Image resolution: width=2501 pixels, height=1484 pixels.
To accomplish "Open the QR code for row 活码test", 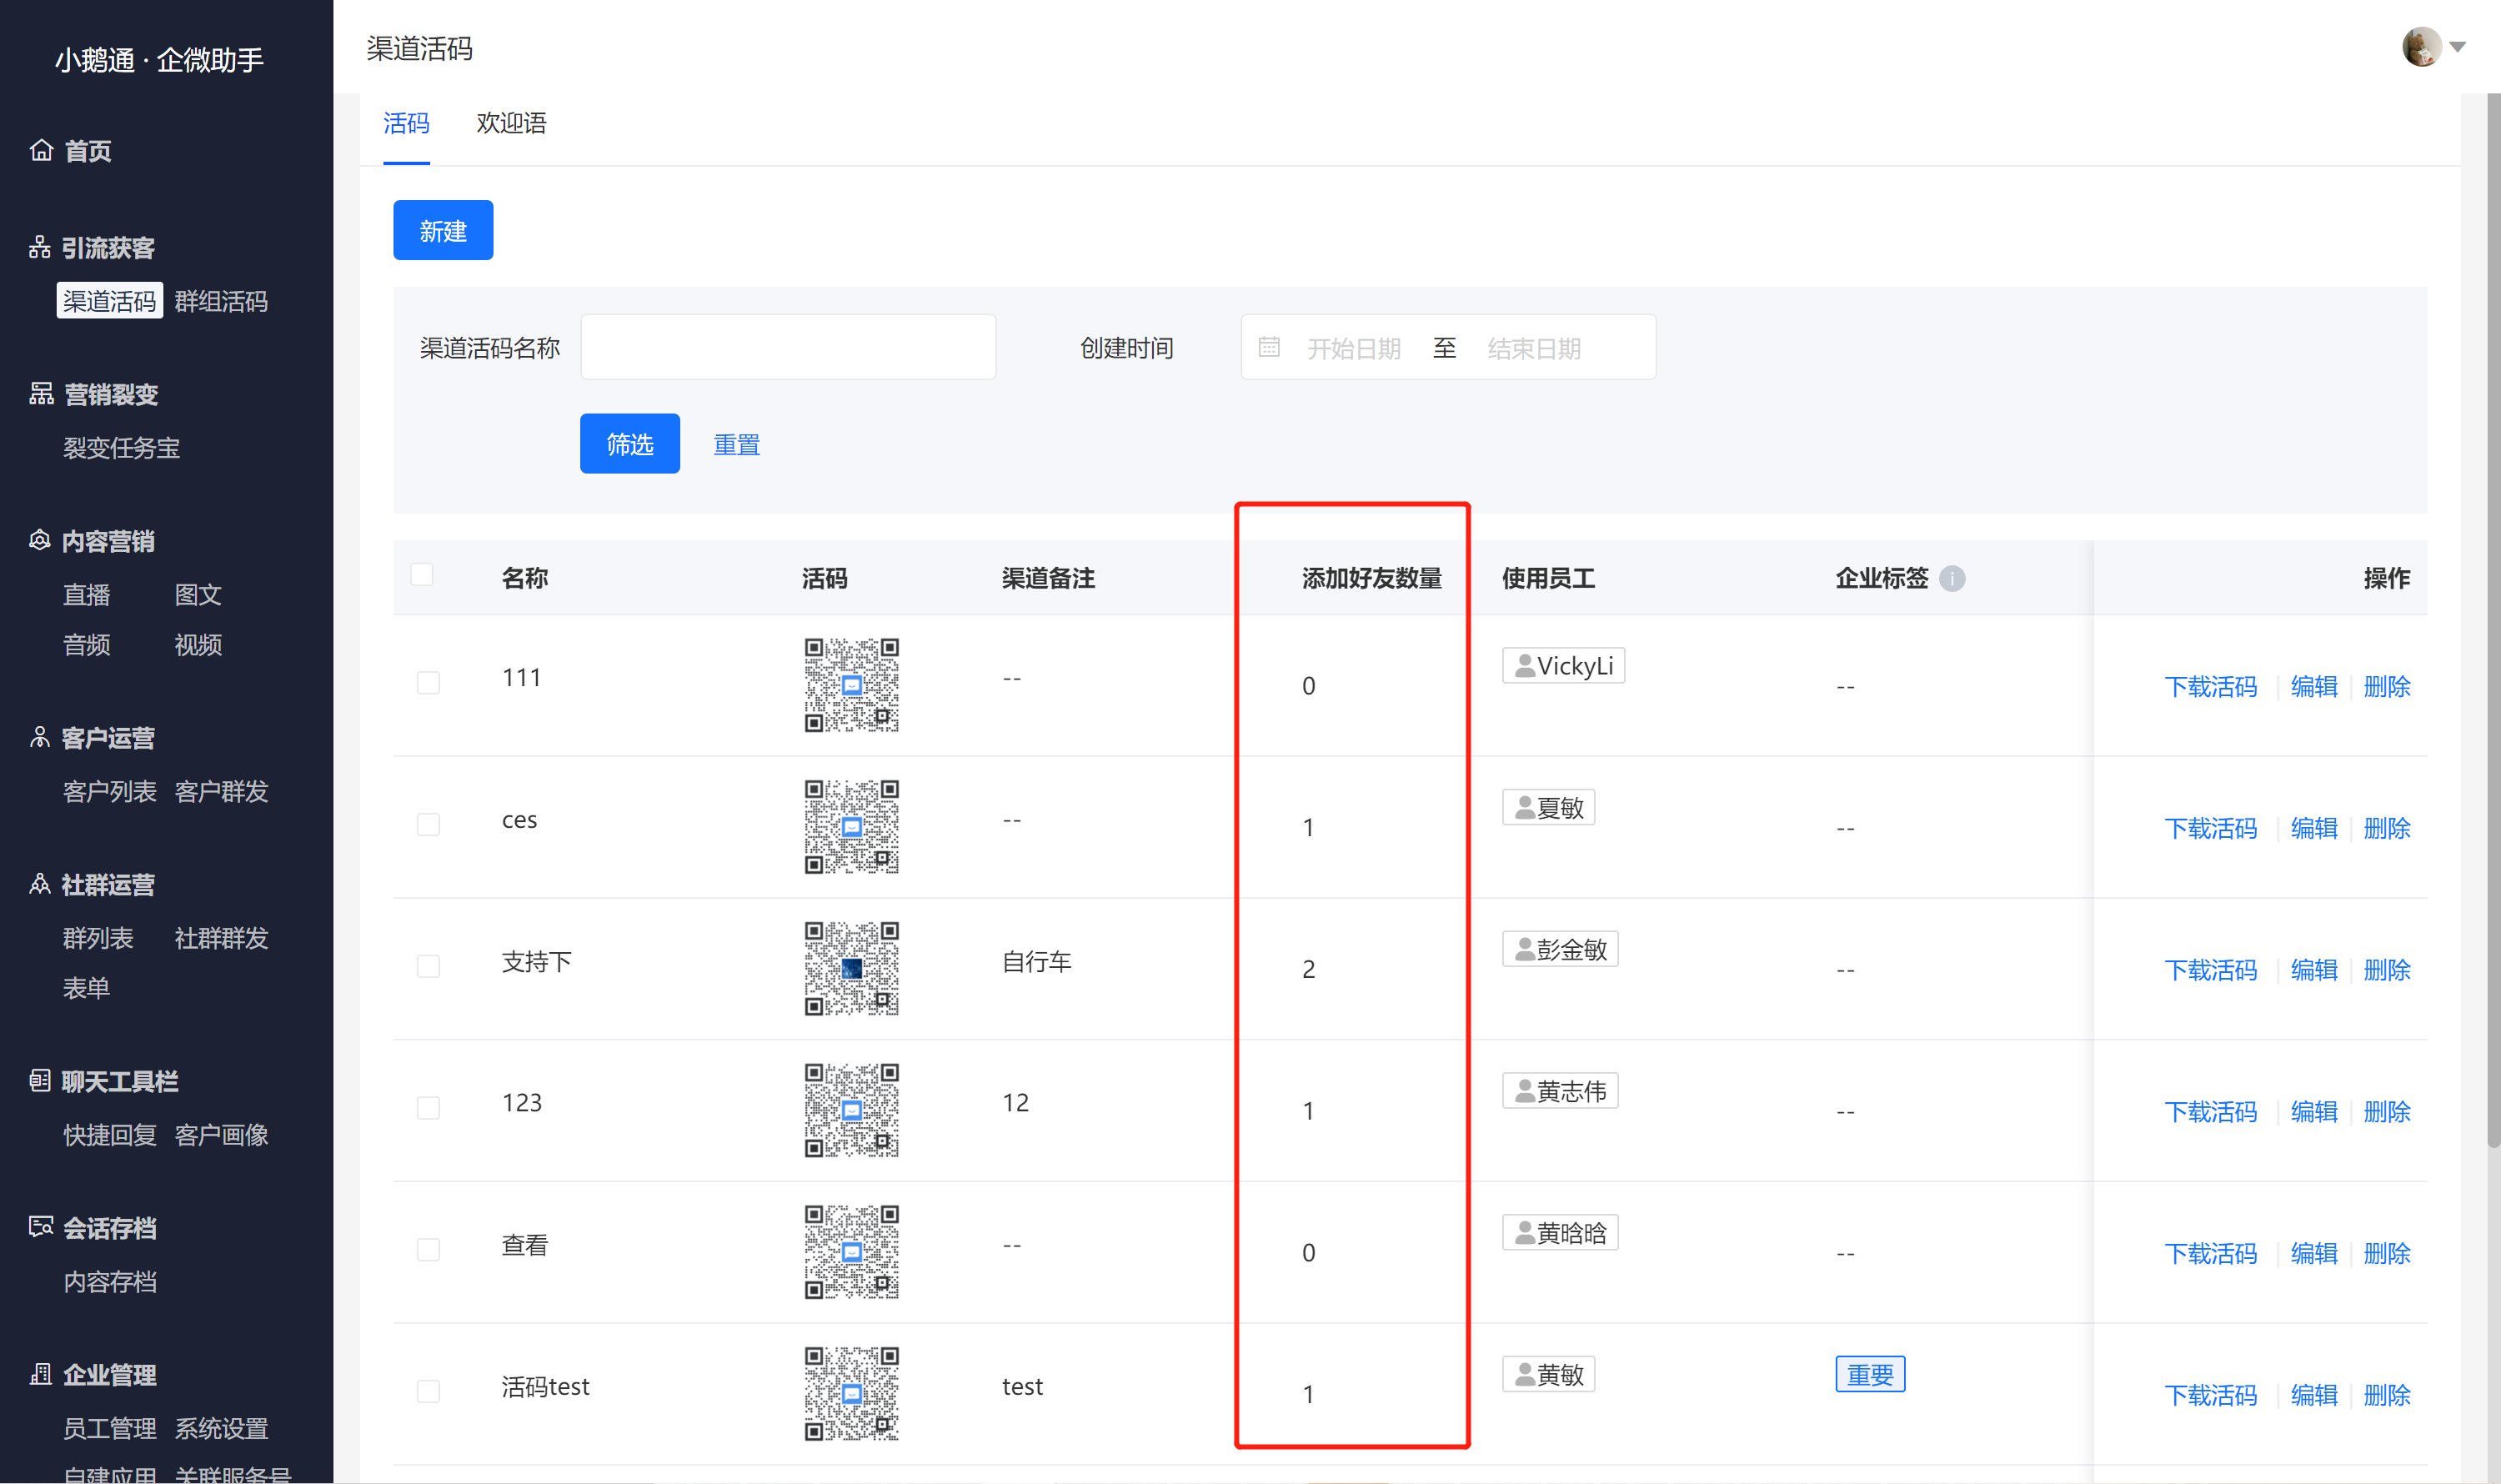I will (x=851, y=1394).
